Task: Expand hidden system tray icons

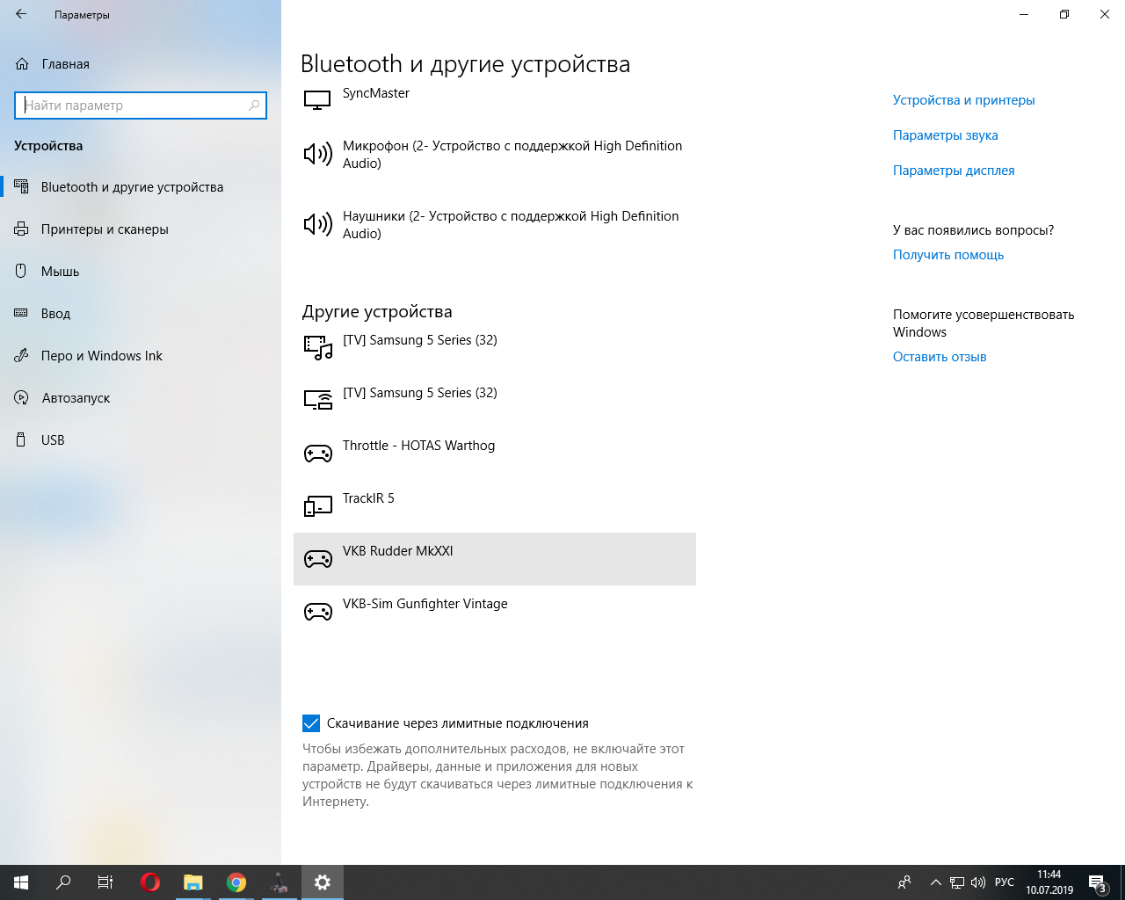Action: (936, 882)
